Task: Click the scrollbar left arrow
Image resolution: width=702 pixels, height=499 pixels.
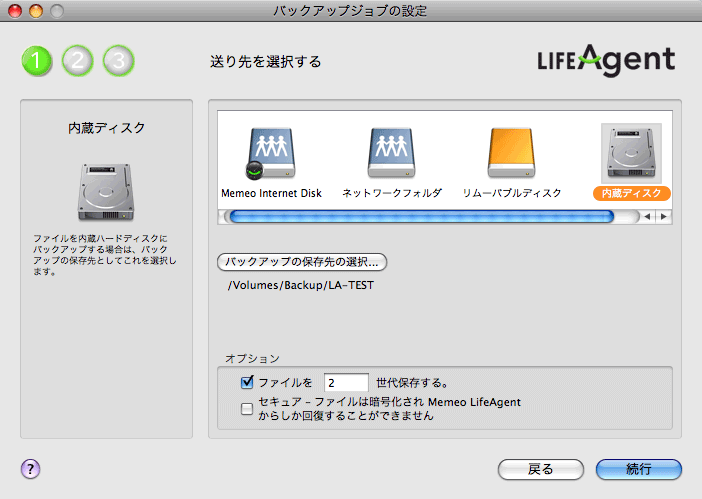Action: [647, 217]
